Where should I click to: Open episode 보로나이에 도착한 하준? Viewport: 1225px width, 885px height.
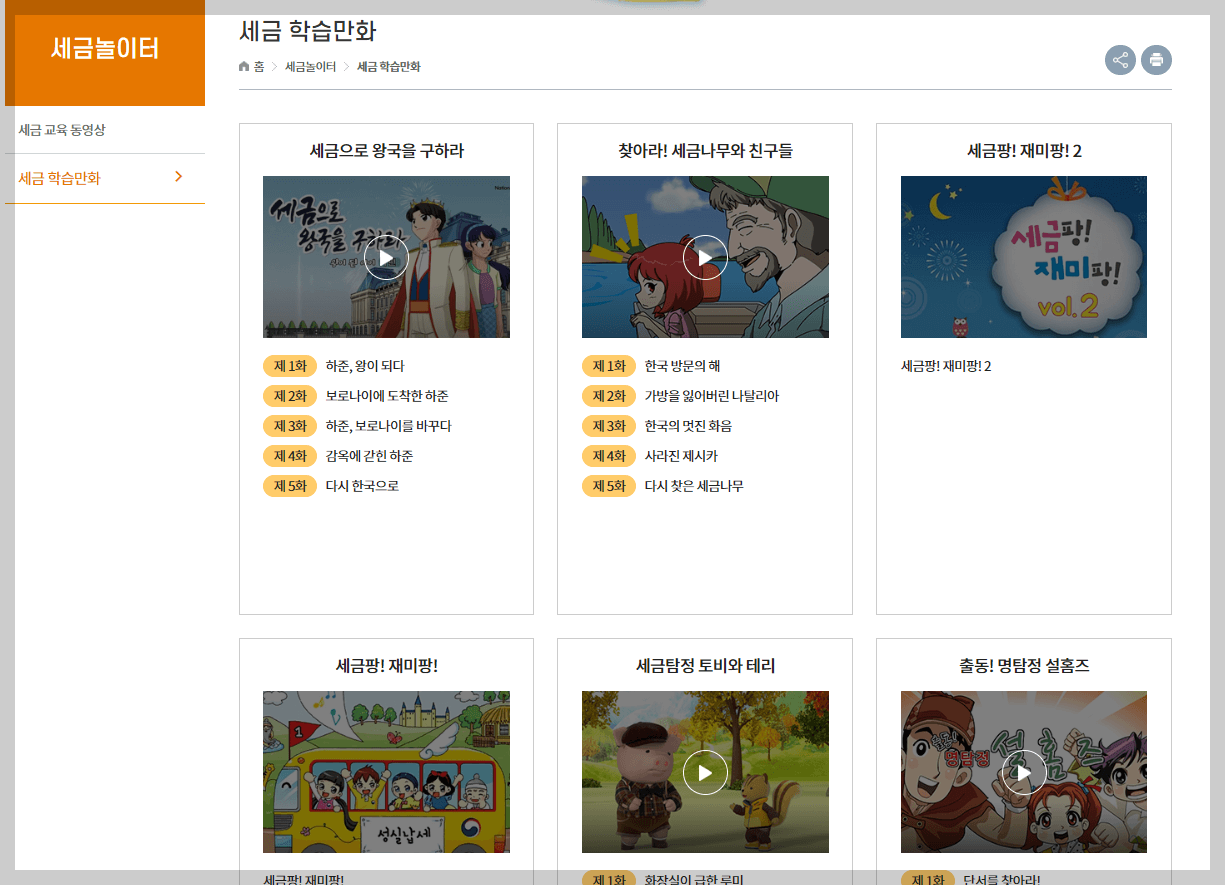387,396
